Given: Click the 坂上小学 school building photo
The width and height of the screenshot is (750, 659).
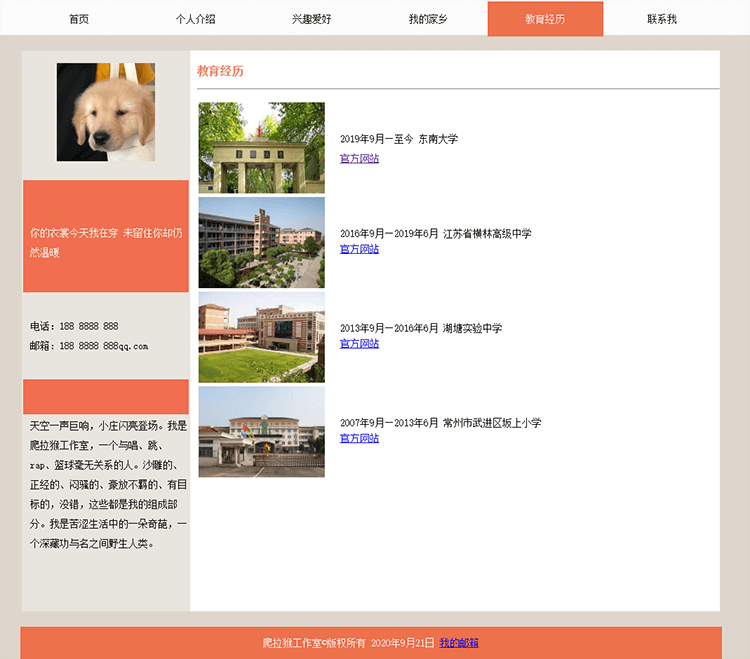Looking at the screenshot, I should (262, 432).
